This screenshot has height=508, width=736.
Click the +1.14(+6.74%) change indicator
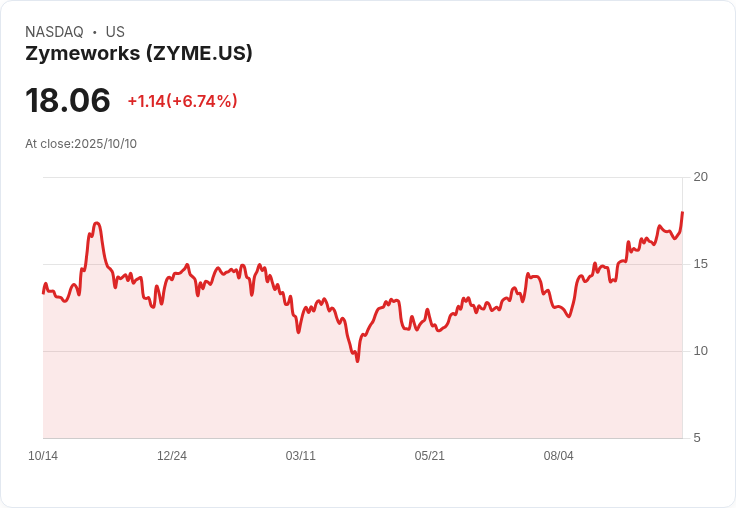183,101
